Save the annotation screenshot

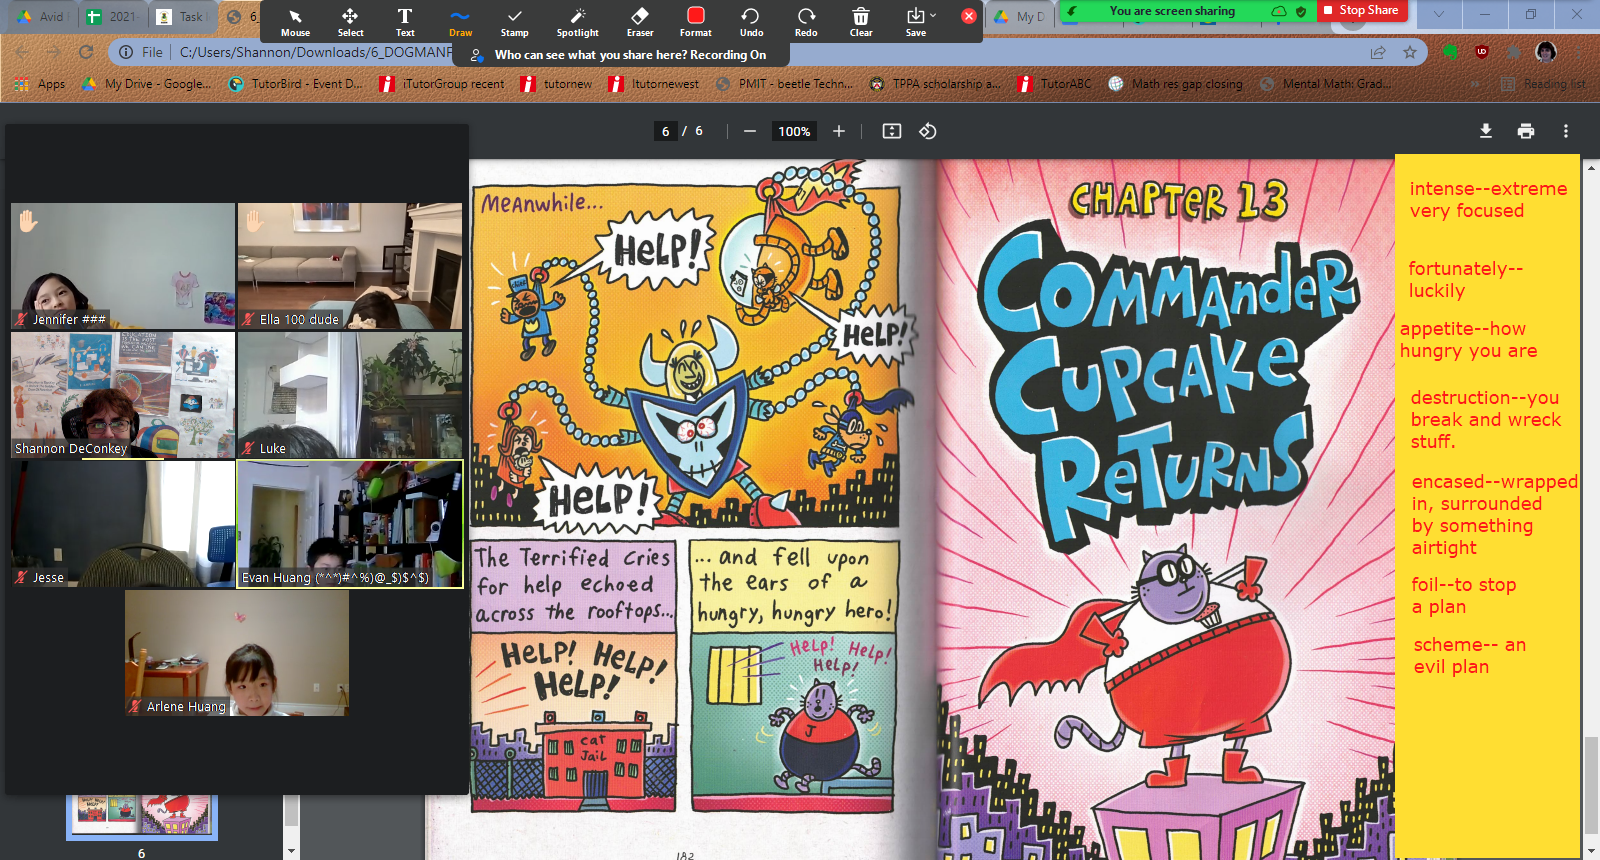coord(915,22)
